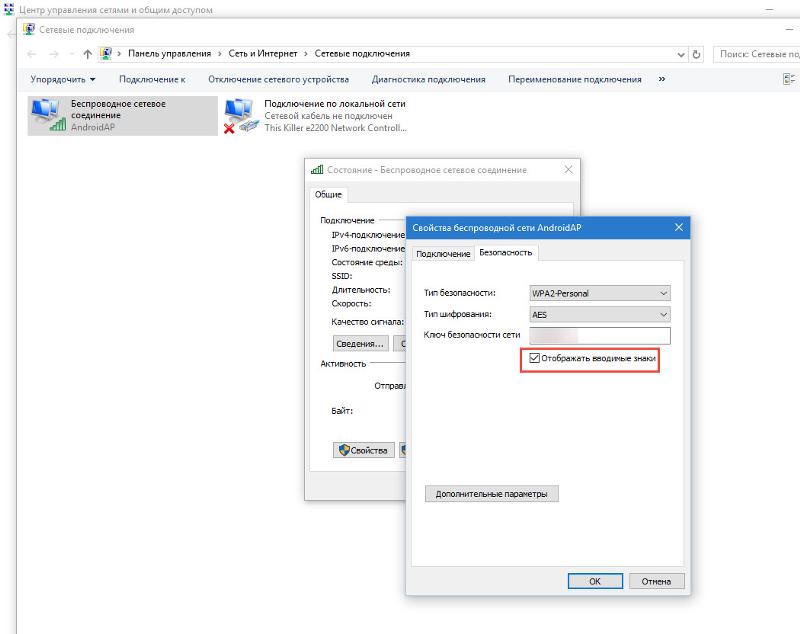This screenshot has width=800, height=634.
Task: Click the Сетевые подключения window title icon
Action: pos(29,29)
